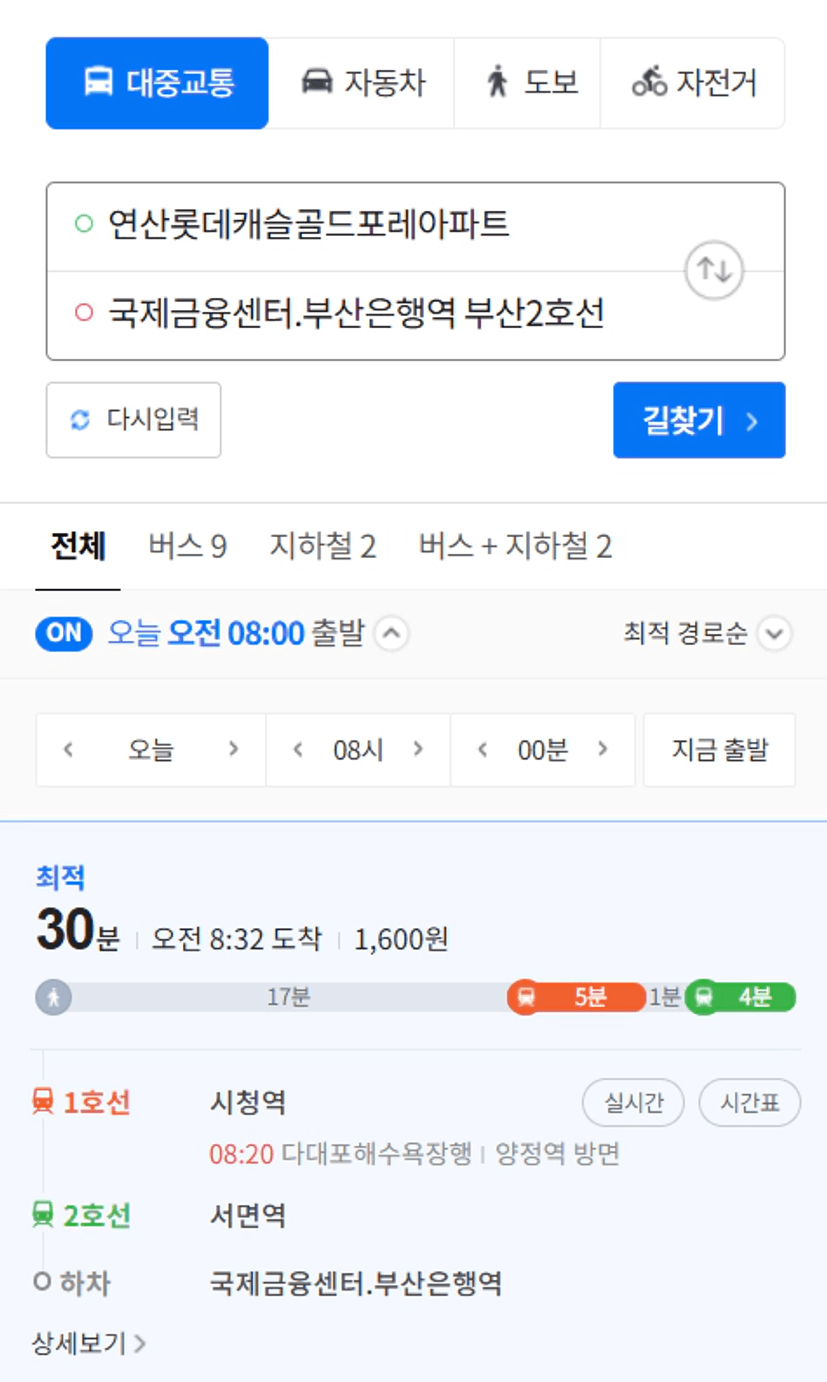Select the 자동차 car mode icon

(317, 82)
